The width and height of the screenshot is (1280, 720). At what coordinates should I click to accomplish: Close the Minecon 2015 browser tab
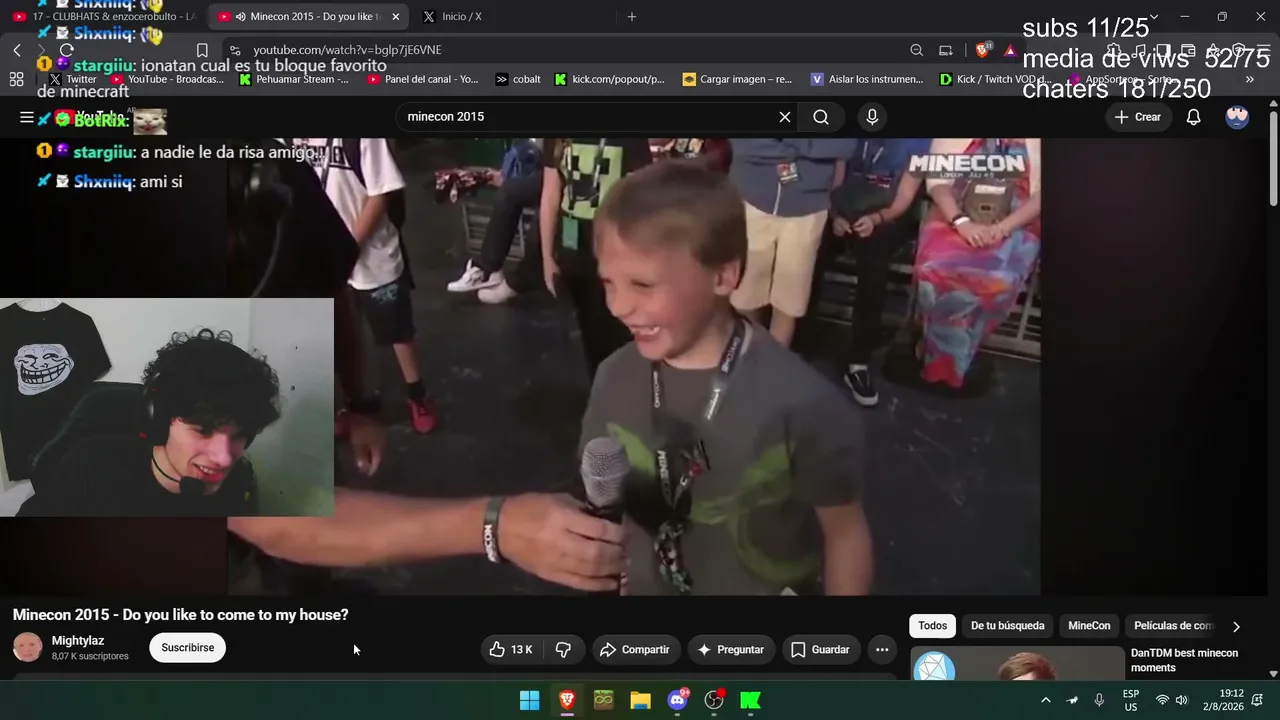tap(395, 17)
